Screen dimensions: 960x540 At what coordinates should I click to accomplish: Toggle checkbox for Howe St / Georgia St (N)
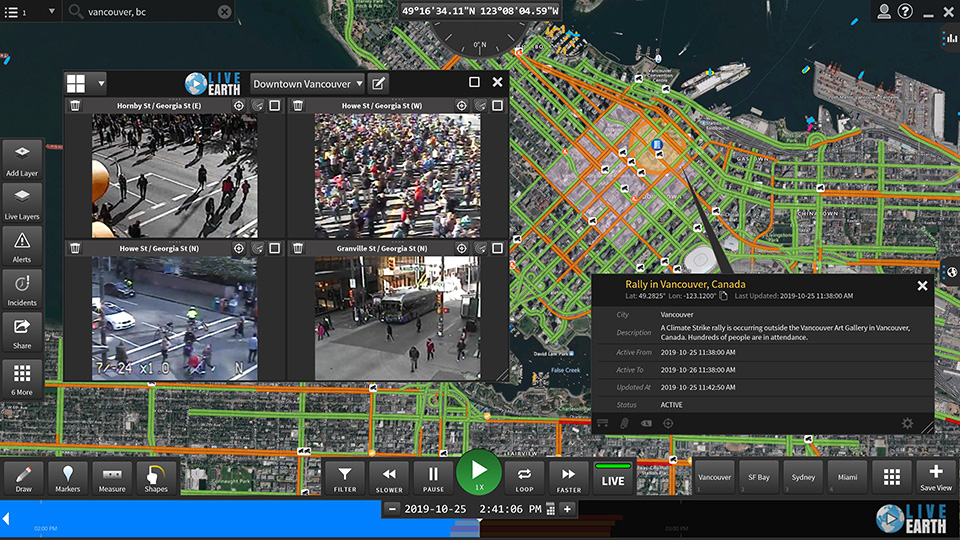[275, 249]
